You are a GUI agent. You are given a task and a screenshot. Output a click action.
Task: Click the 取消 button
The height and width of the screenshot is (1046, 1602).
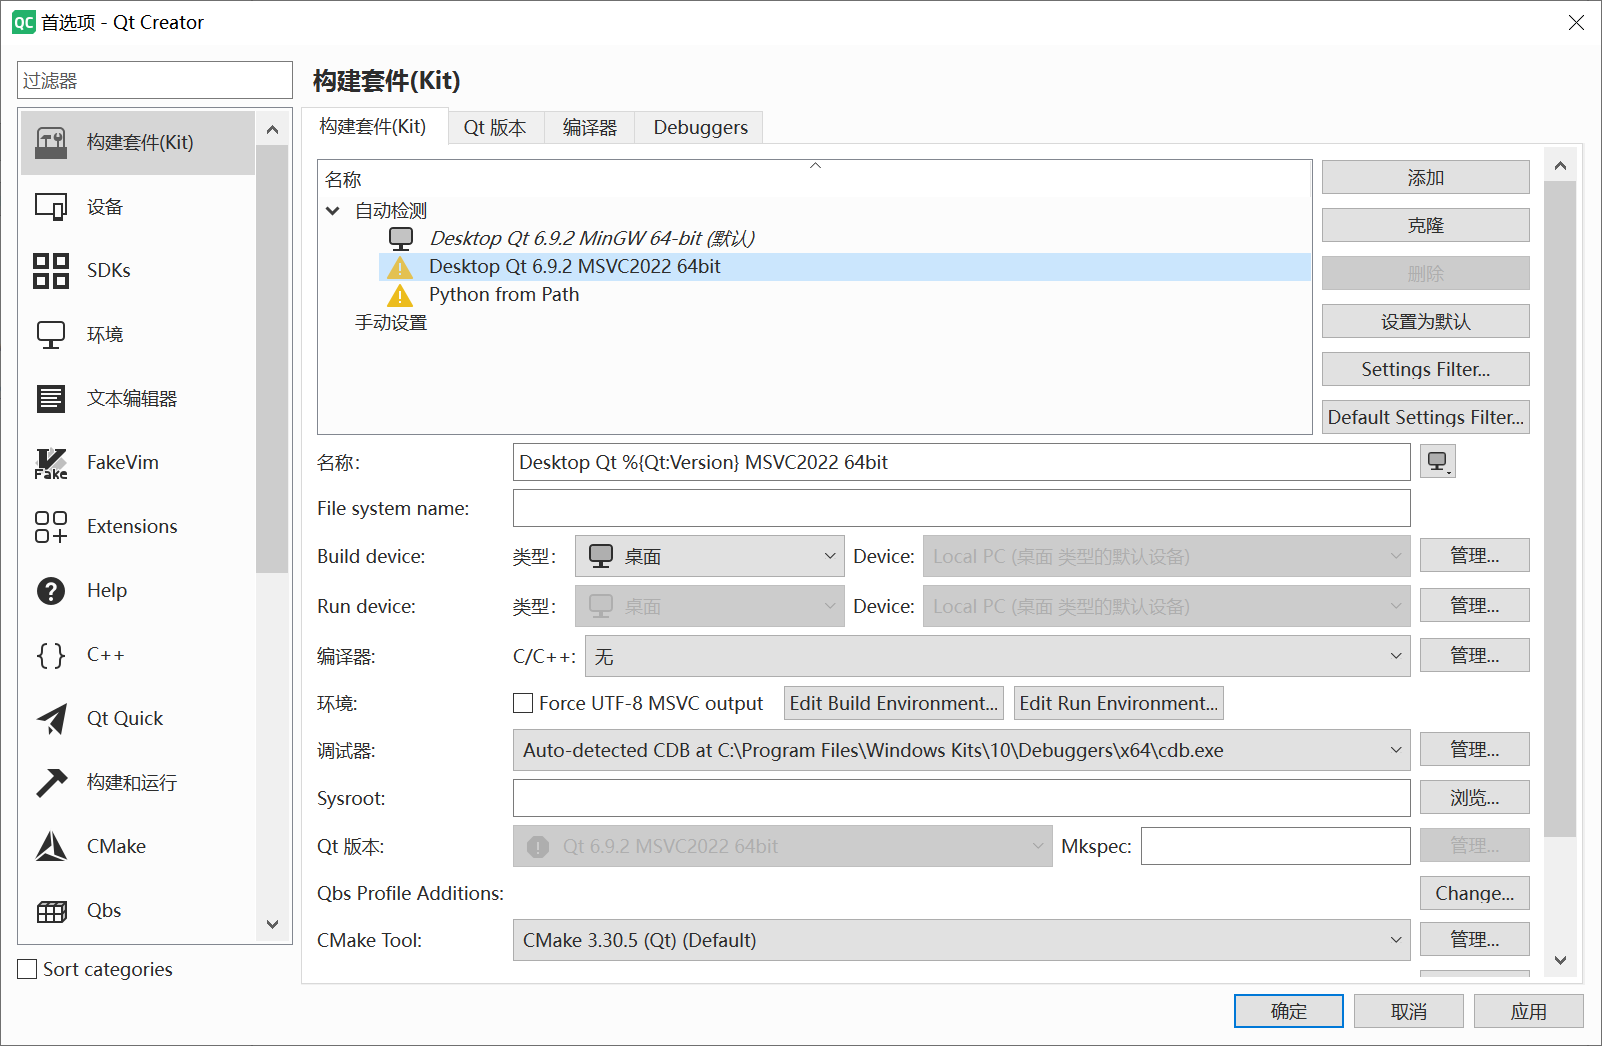click(x=1409, y=1011)
